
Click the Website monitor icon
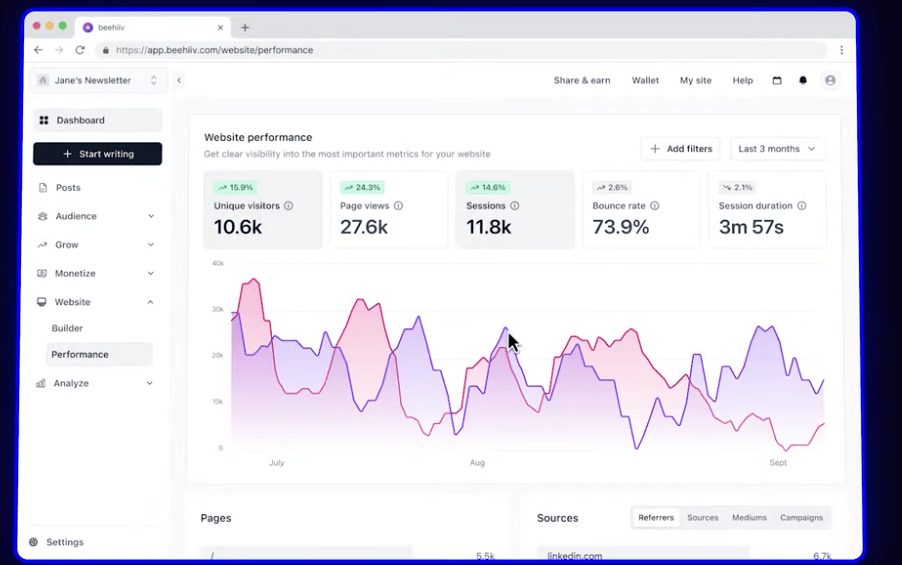pos(41,302)
